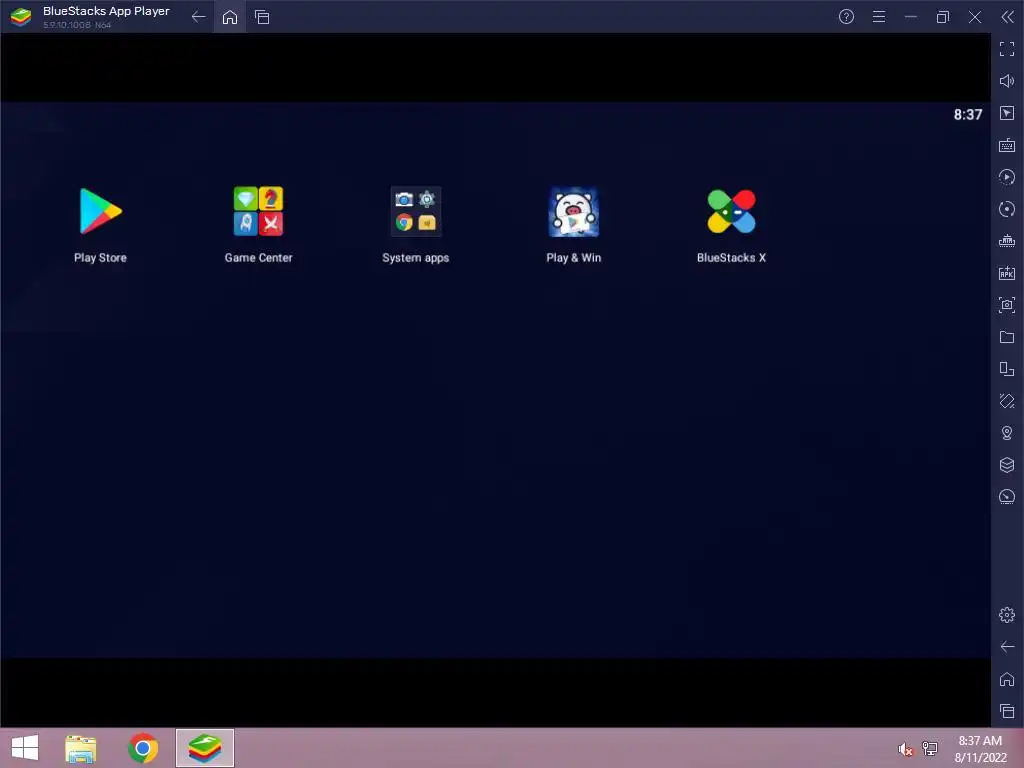This screenshot has height=768, width=1024.
Task: Launch BlueStacks X
Action: pos(731,211)
